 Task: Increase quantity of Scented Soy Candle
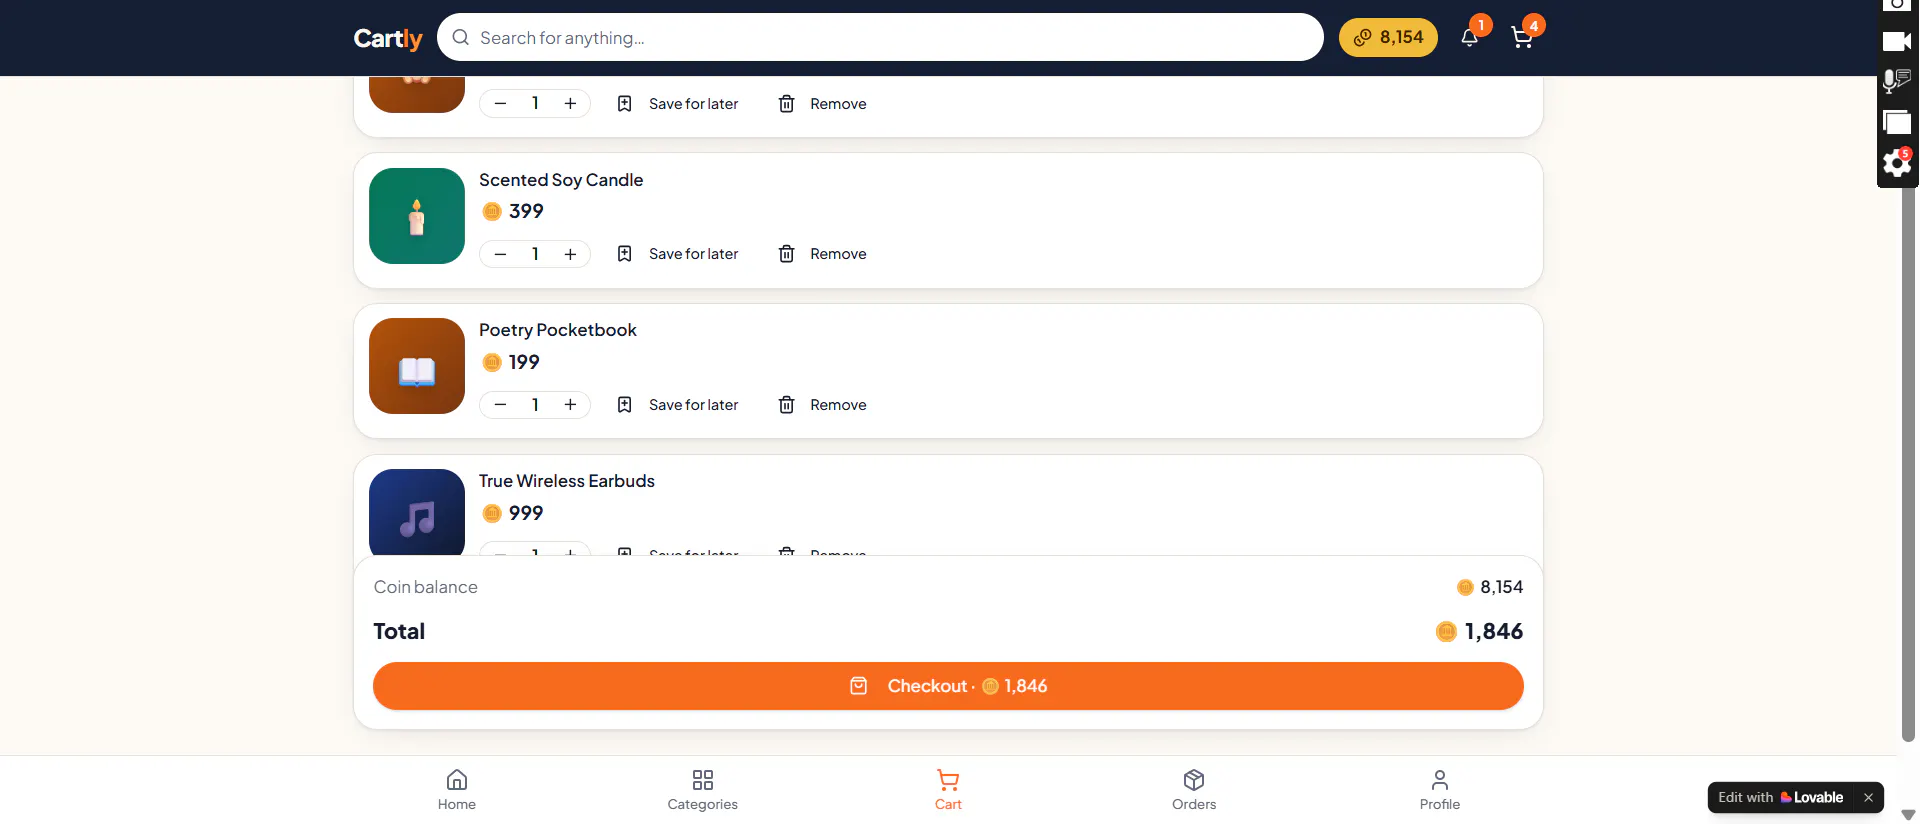pos(570,254)
